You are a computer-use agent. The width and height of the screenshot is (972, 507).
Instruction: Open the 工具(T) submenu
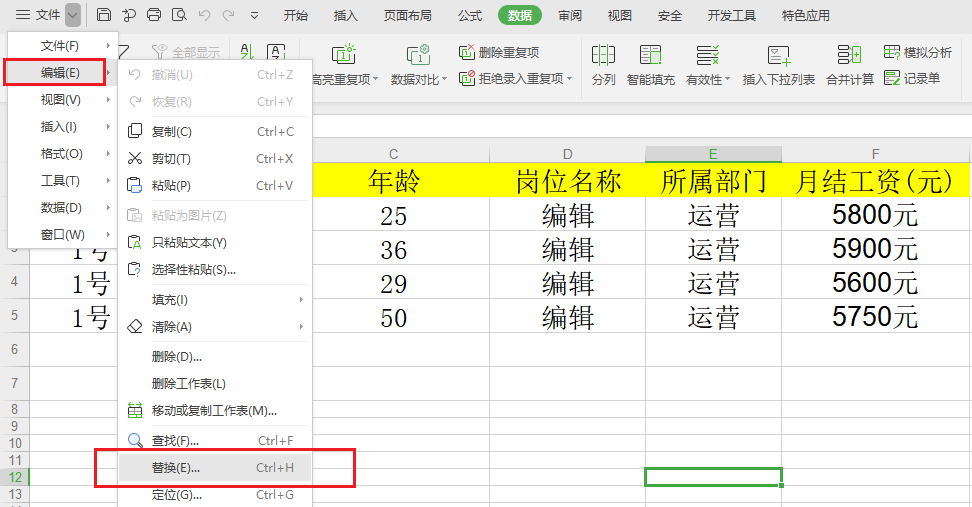[x=62, y=180]
